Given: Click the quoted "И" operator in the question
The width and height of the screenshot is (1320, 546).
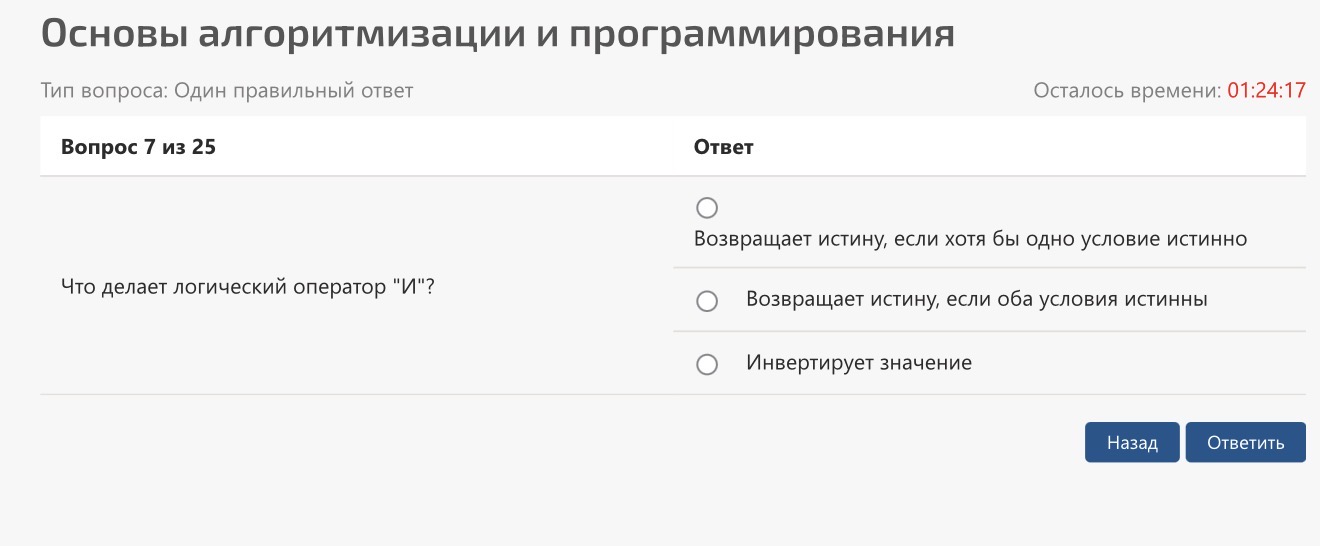Looking at the screenshot, I should [x=412, y=287].
